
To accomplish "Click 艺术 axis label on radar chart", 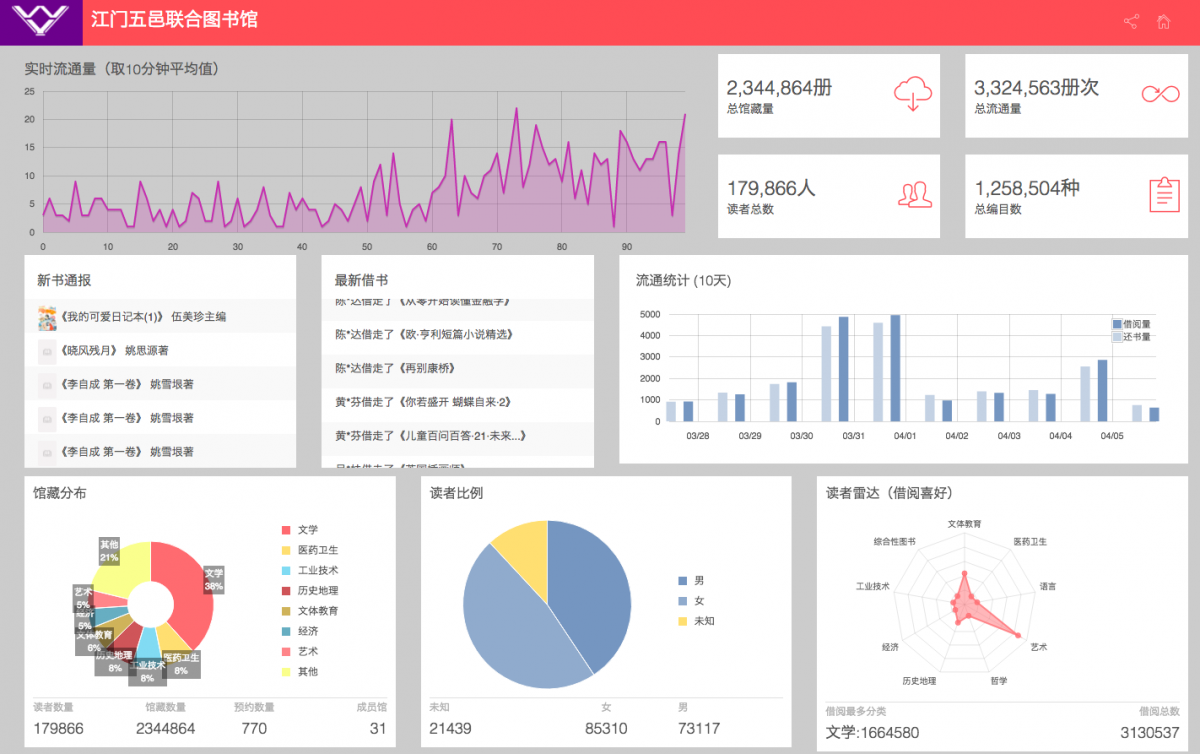I will pyautogui.click(x=1039, y=648).
